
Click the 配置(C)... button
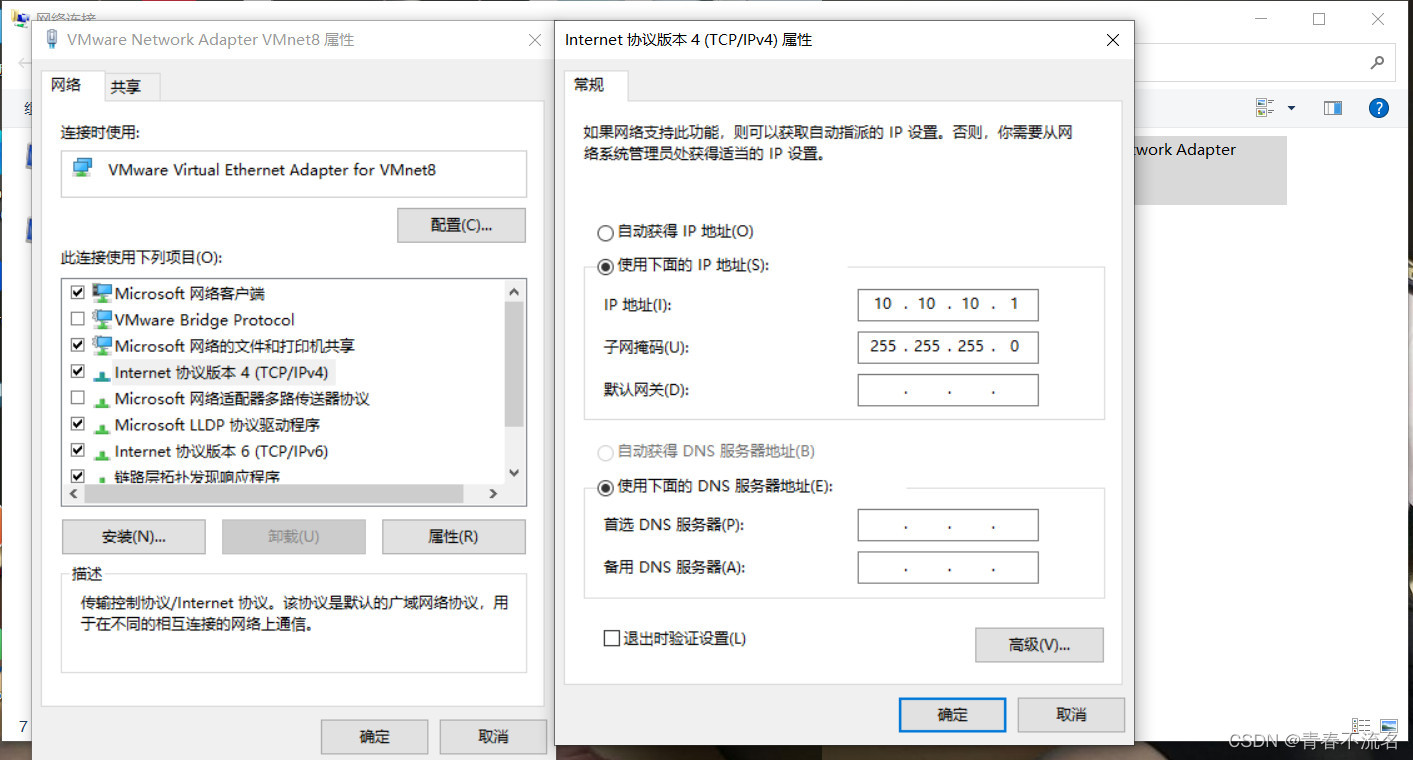[461, 225]
